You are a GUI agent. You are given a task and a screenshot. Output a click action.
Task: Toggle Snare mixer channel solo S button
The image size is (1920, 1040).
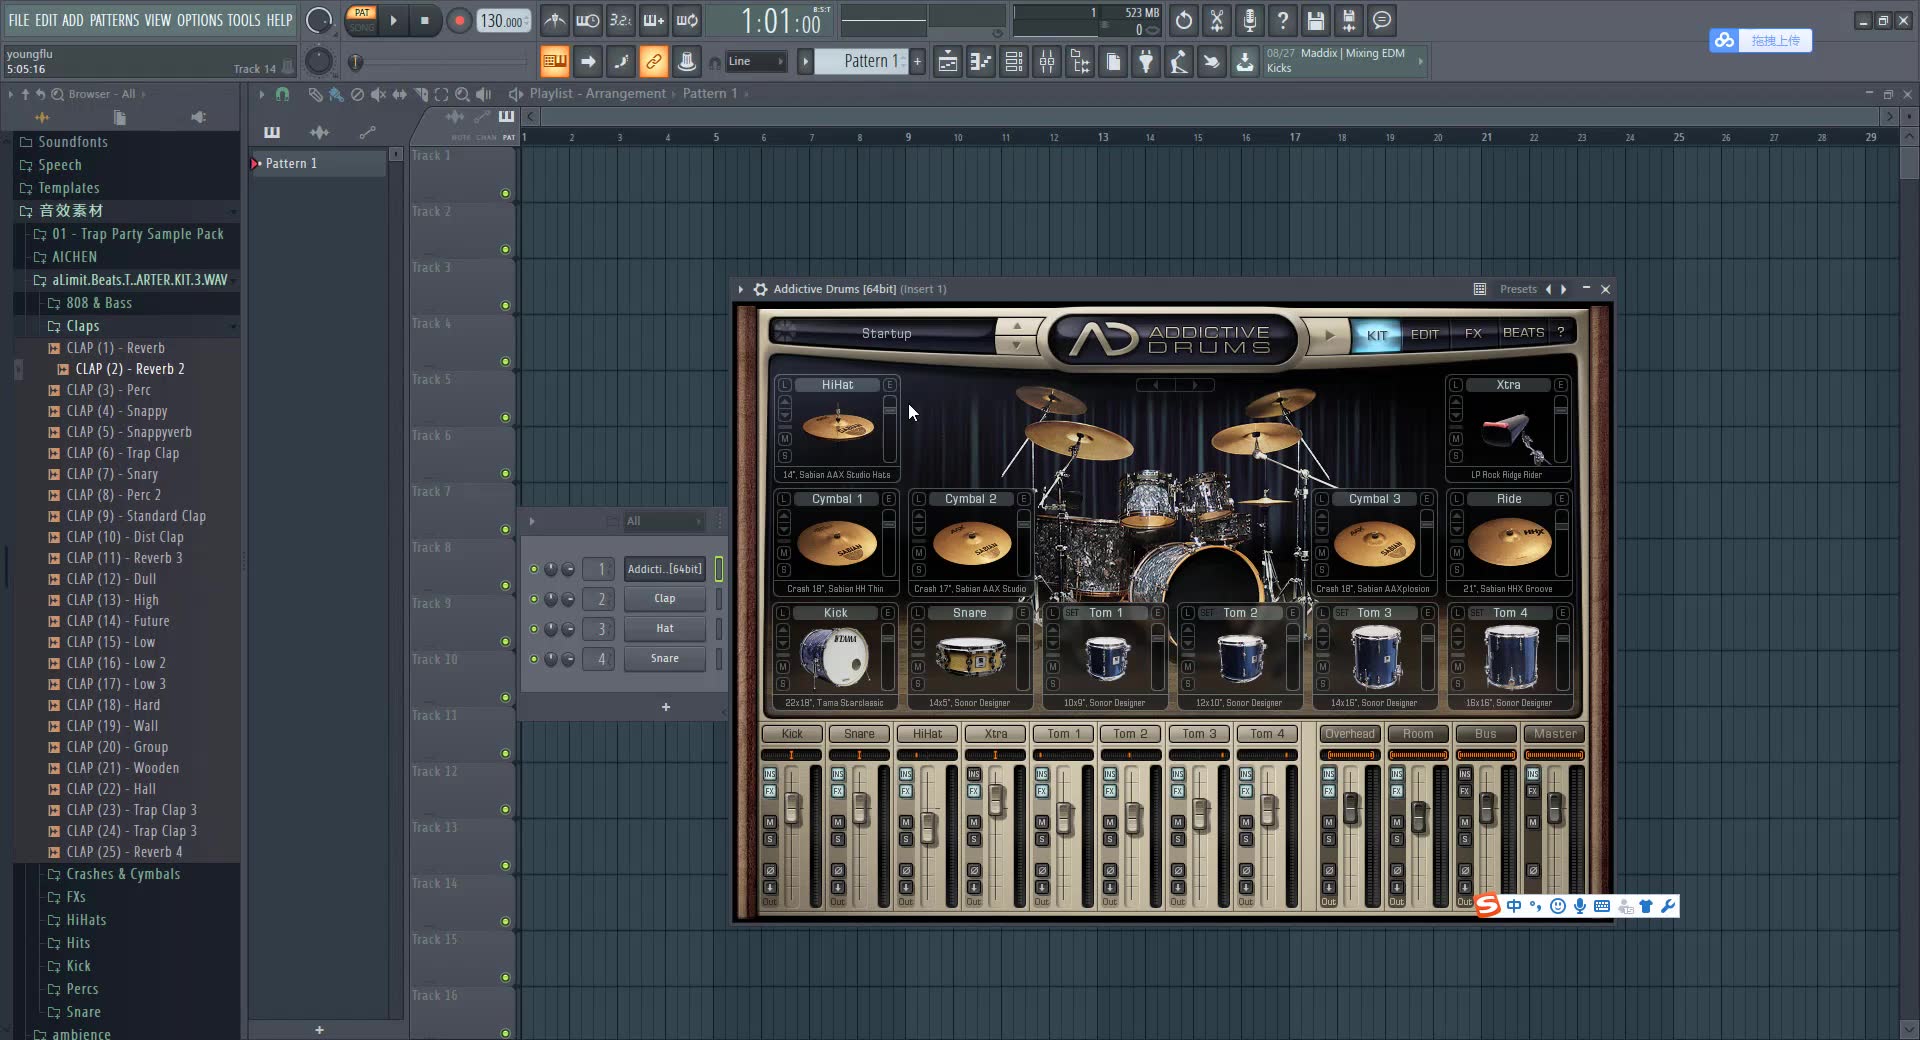pos(838,839)
